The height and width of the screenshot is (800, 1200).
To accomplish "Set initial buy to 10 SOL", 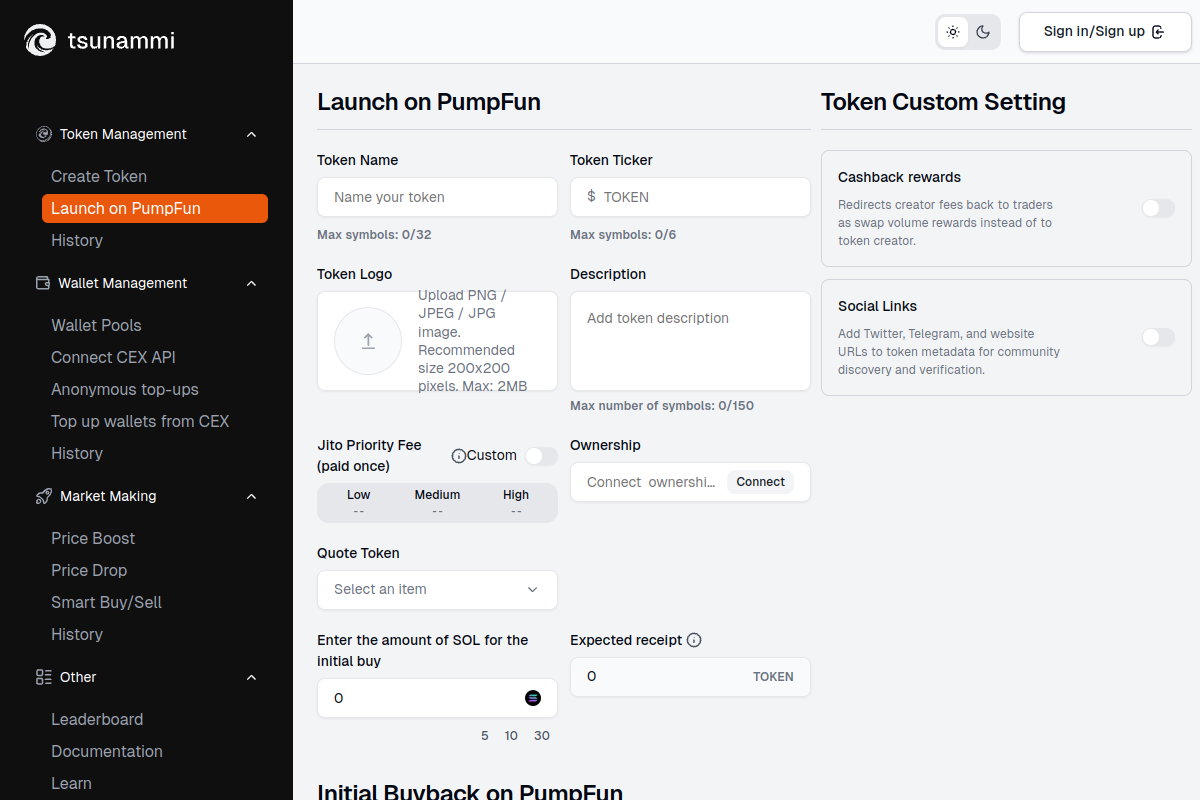I will (x=511, y=736).
